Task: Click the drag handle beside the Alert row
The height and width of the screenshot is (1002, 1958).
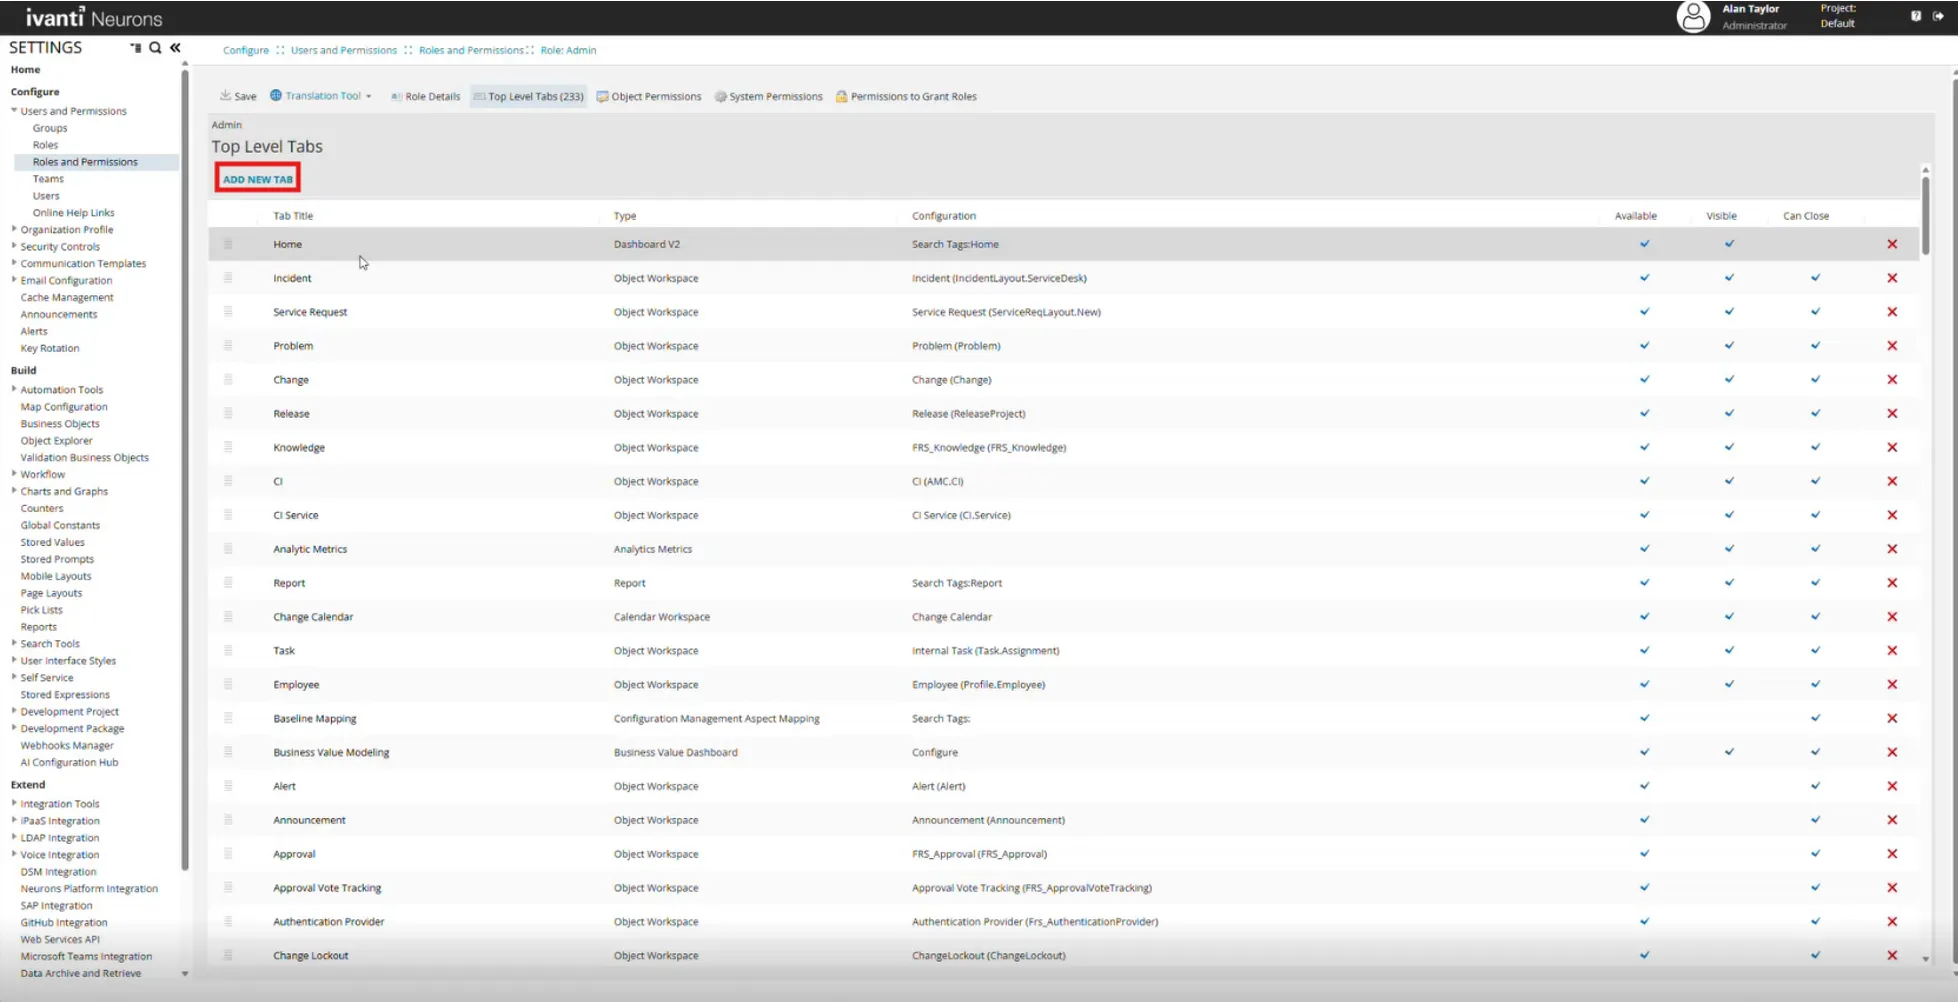Action: pyautogui.click(x=228, y=786)
